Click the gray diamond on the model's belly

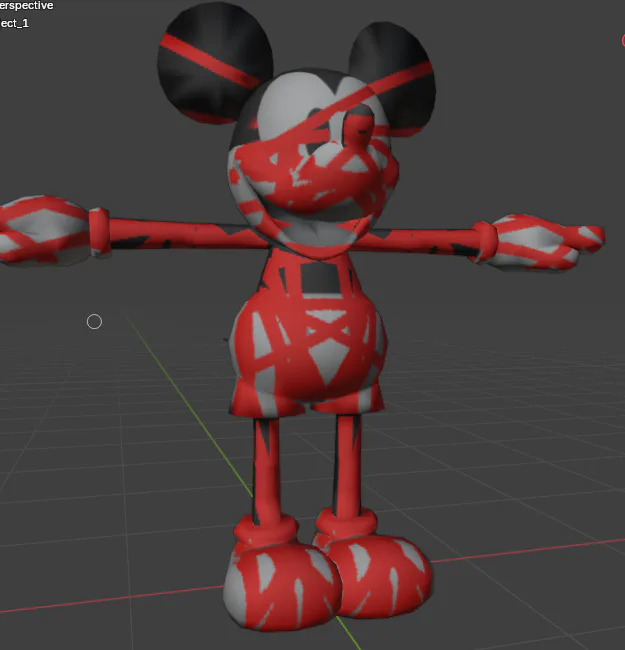click(x=329, y=361)
